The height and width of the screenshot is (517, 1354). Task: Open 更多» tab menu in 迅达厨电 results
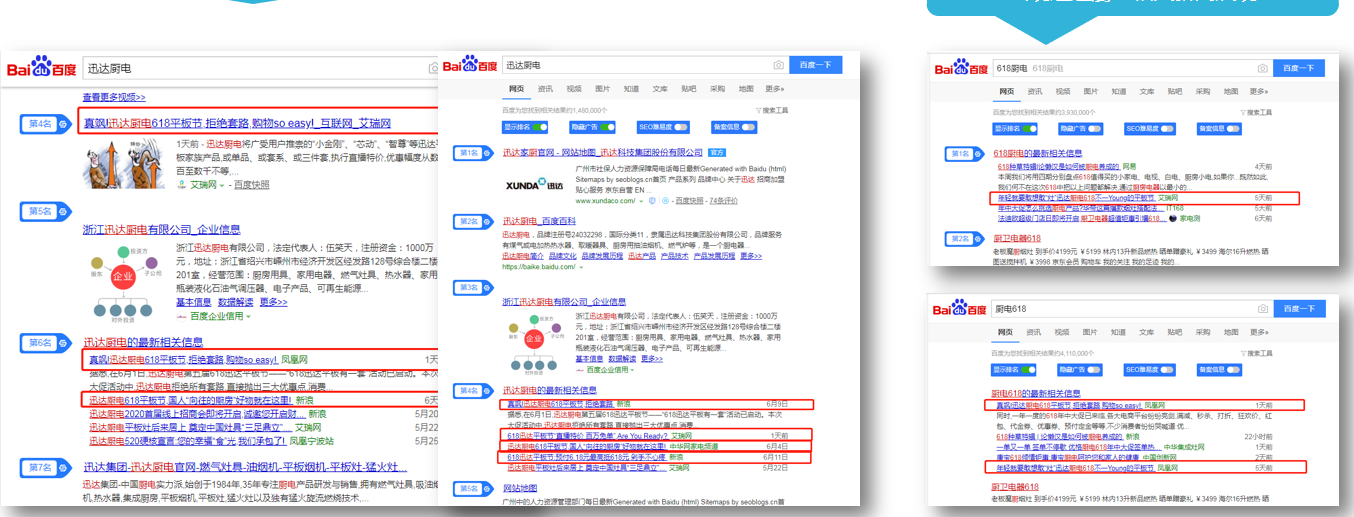coord(775,88)
